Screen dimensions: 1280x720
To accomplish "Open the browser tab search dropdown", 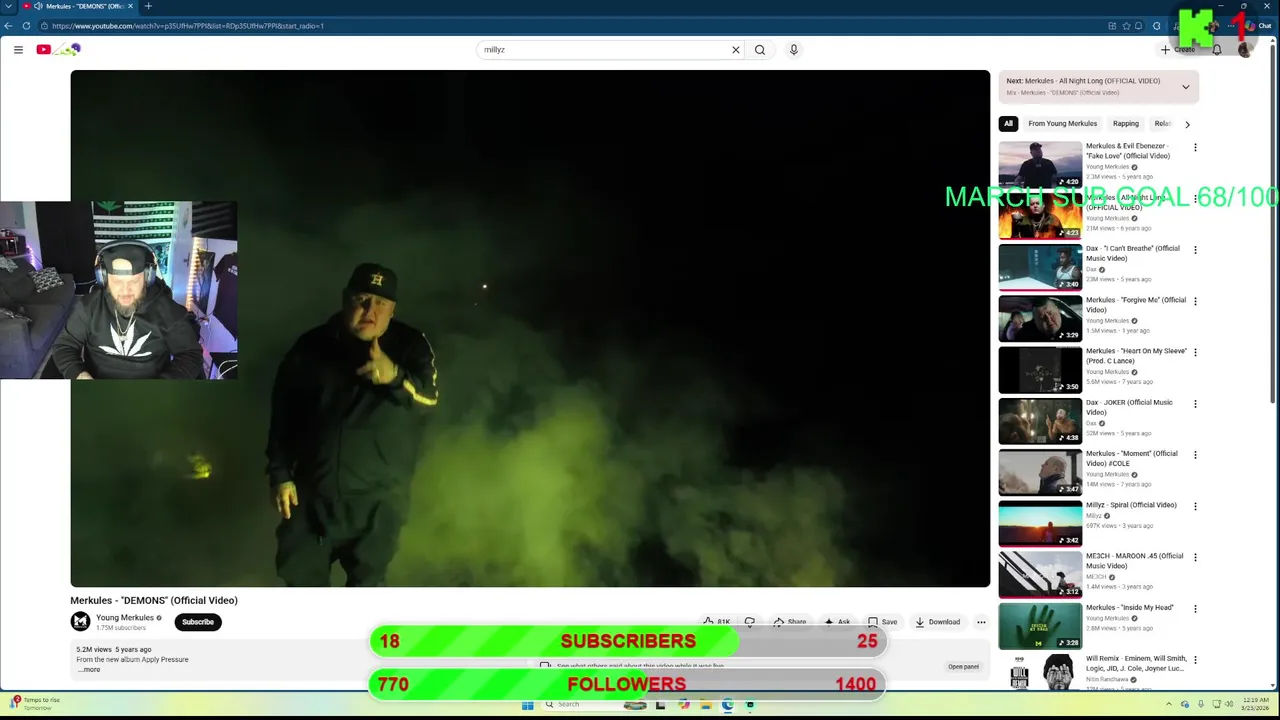I will 8,6.
